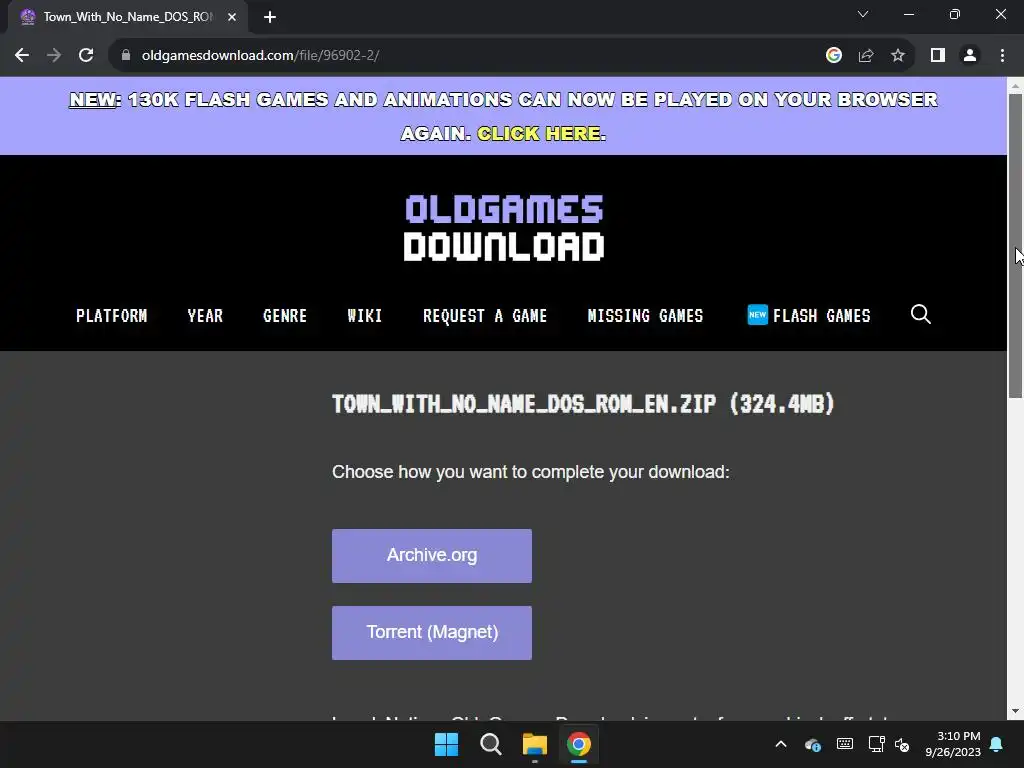The image size is (1024, 768).
Task: Select the Town_With_No_Name_DOS_ROM tab
Action: 127,17
